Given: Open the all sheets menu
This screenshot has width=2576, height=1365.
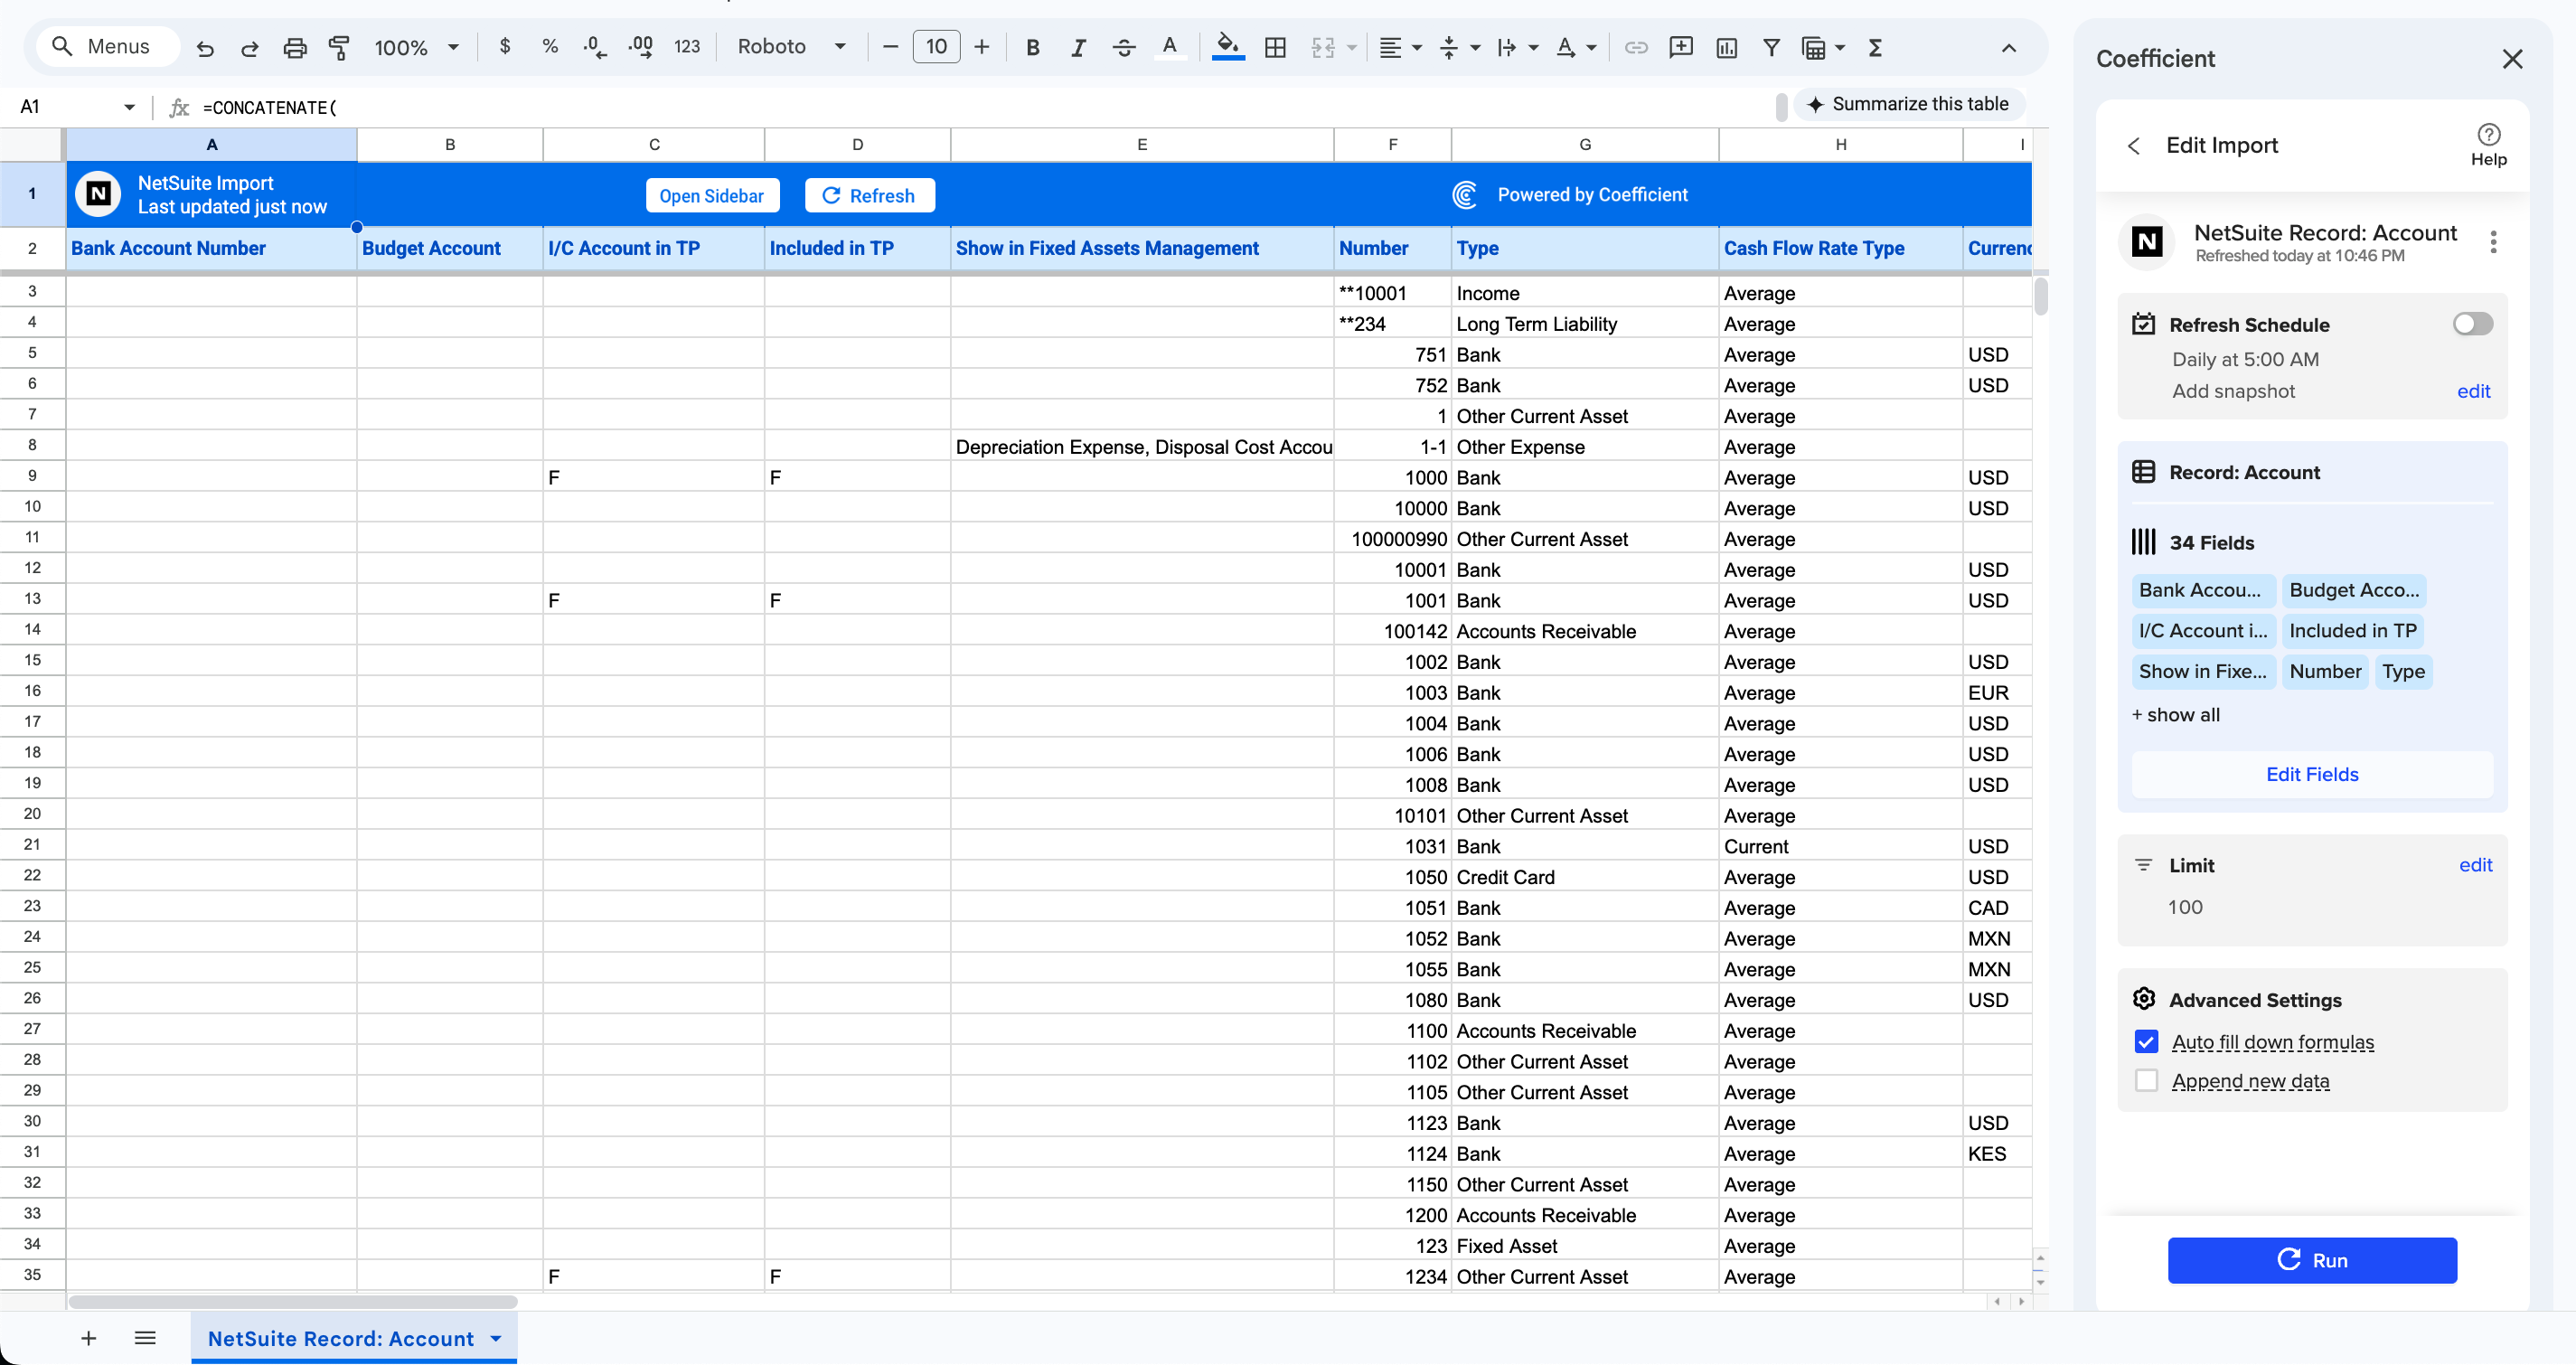Looking at the screenshot, I should tap(146, 1337).
